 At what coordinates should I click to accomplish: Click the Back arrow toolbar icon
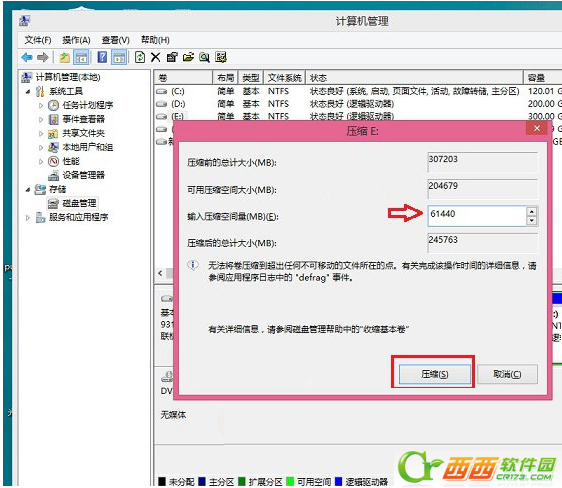pos(27,57)
